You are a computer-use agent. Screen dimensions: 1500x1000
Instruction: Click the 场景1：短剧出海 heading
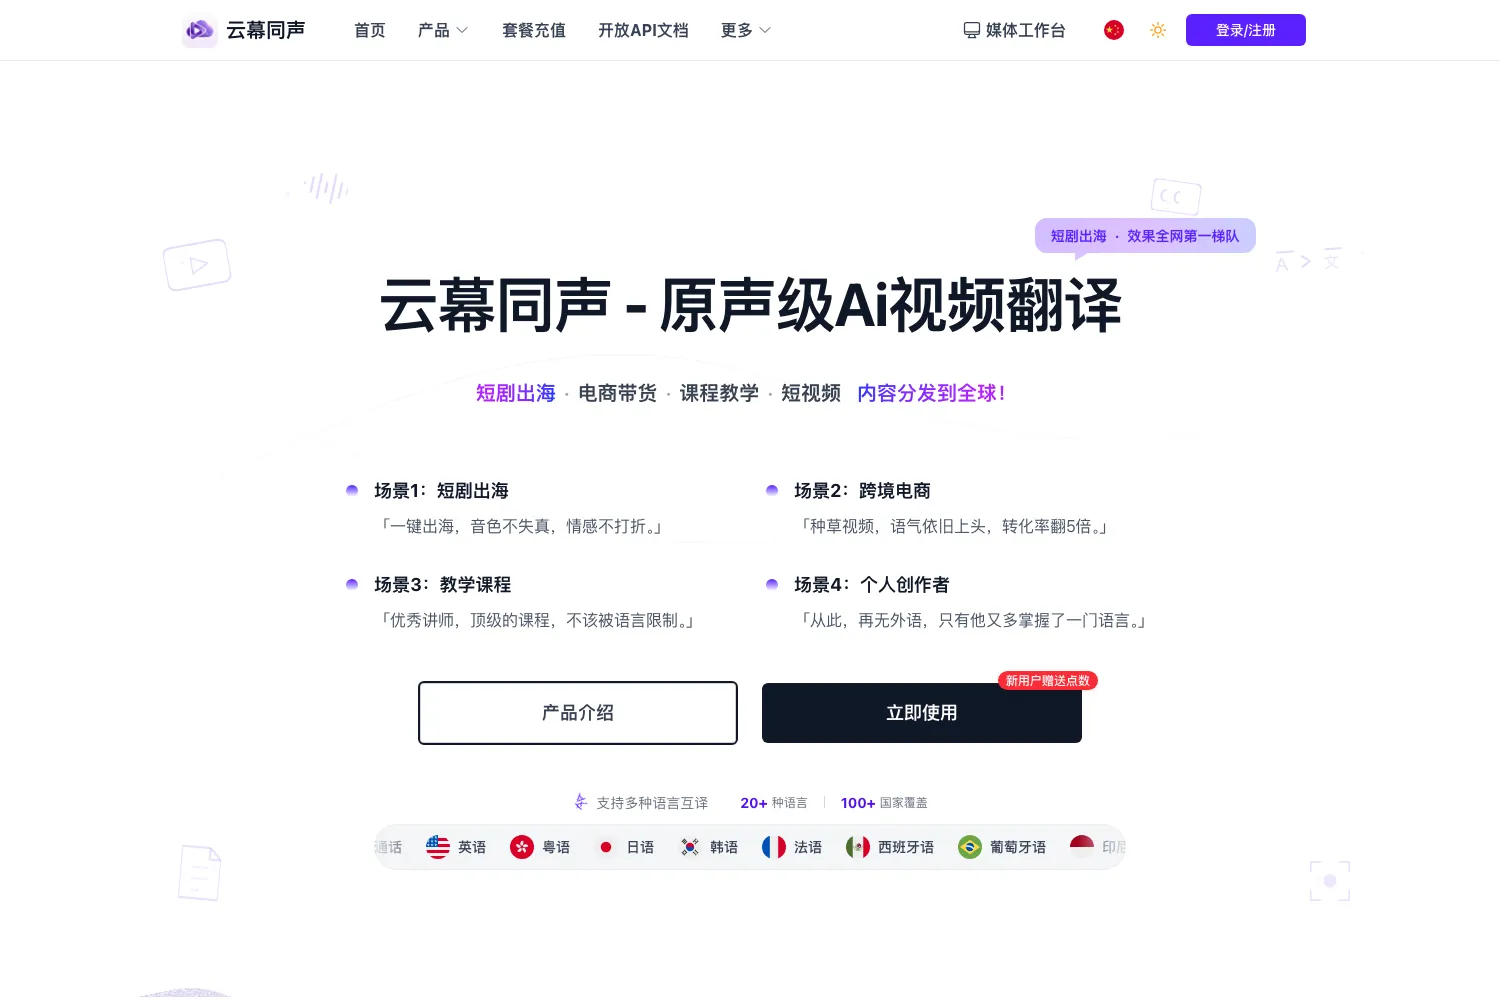point(441,491)
